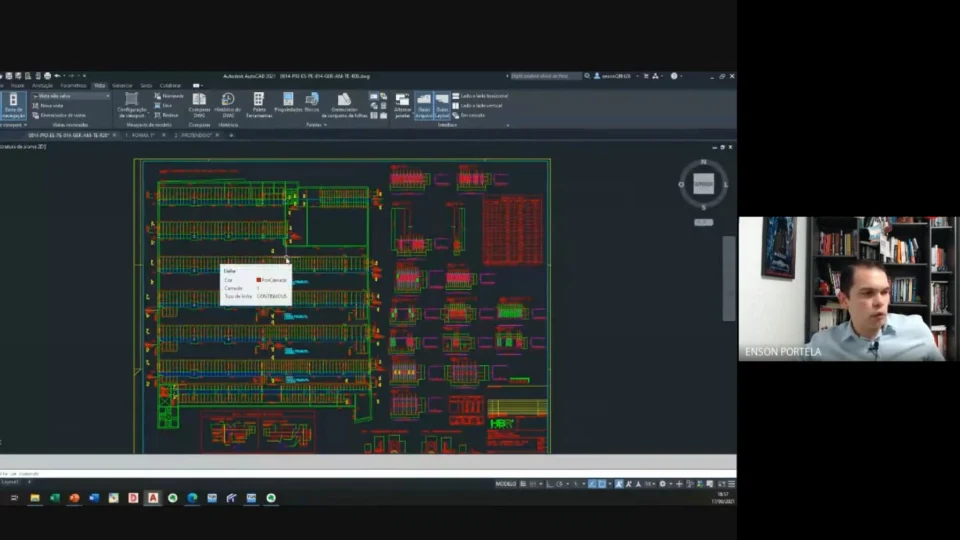The height and width of the screenshot is (540, 960).
Task: Open Gerenciador de conjunto de folhas
Action: point(344,105)
